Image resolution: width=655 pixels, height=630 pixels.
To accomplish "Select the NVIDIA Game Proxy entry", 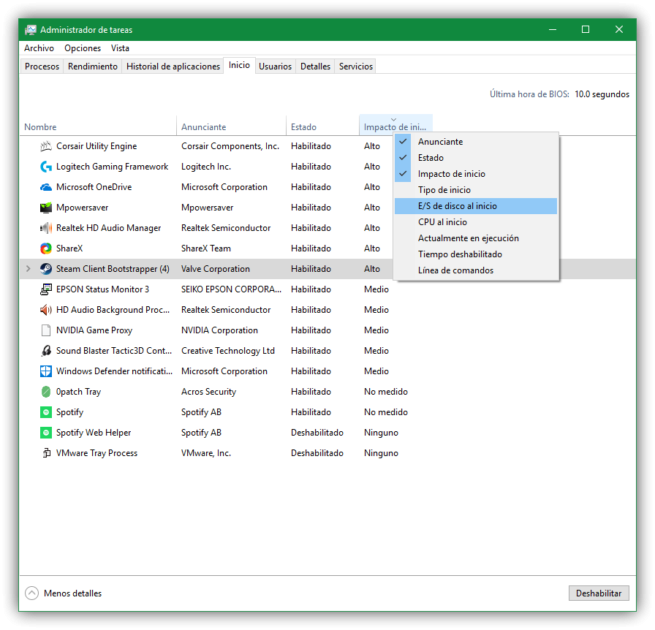I will coord(94,330).
